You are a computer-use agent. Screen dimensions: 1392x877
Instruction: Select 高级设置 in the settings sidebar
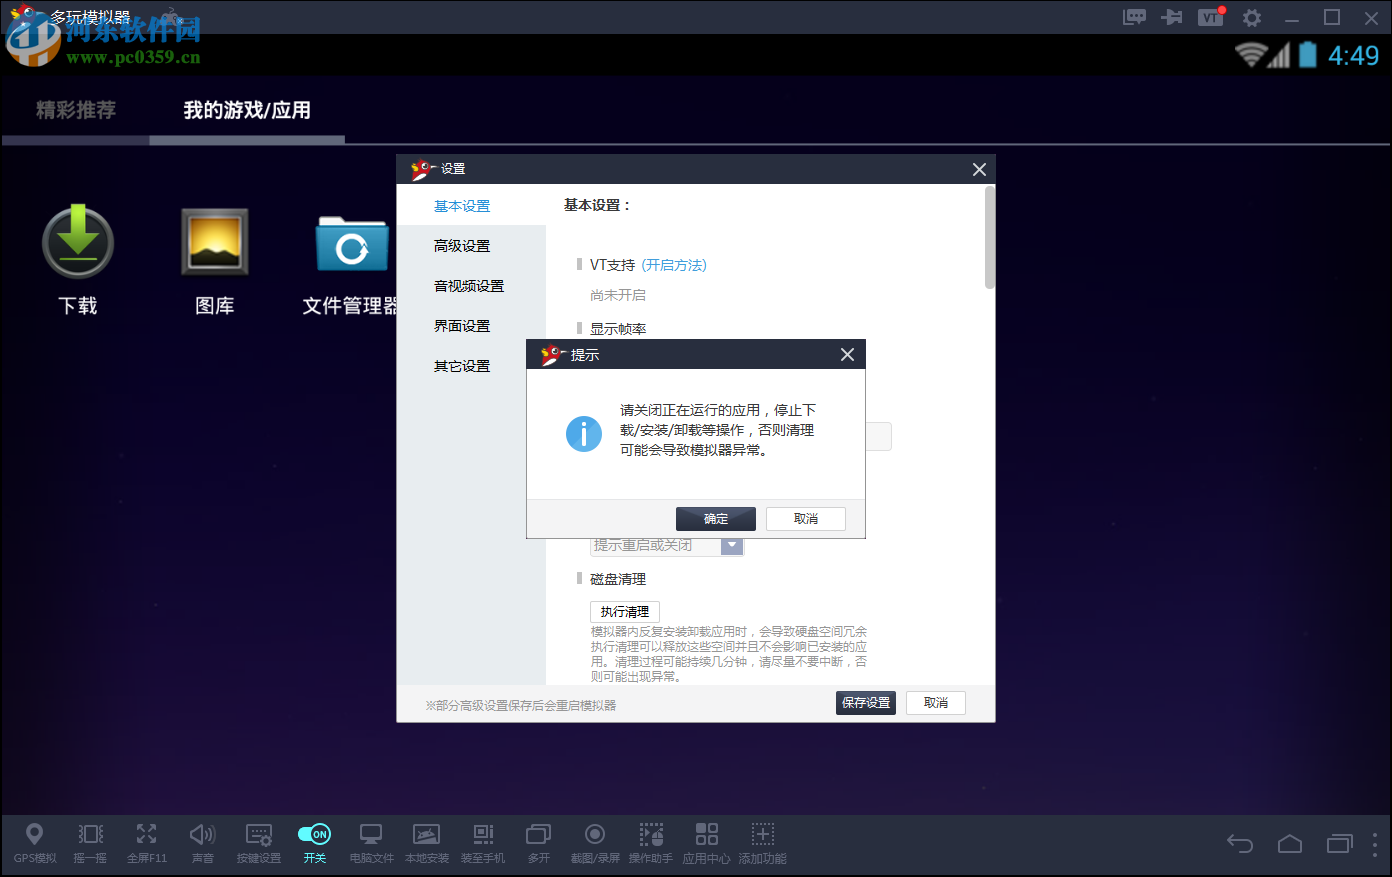(x=460, y=246)
